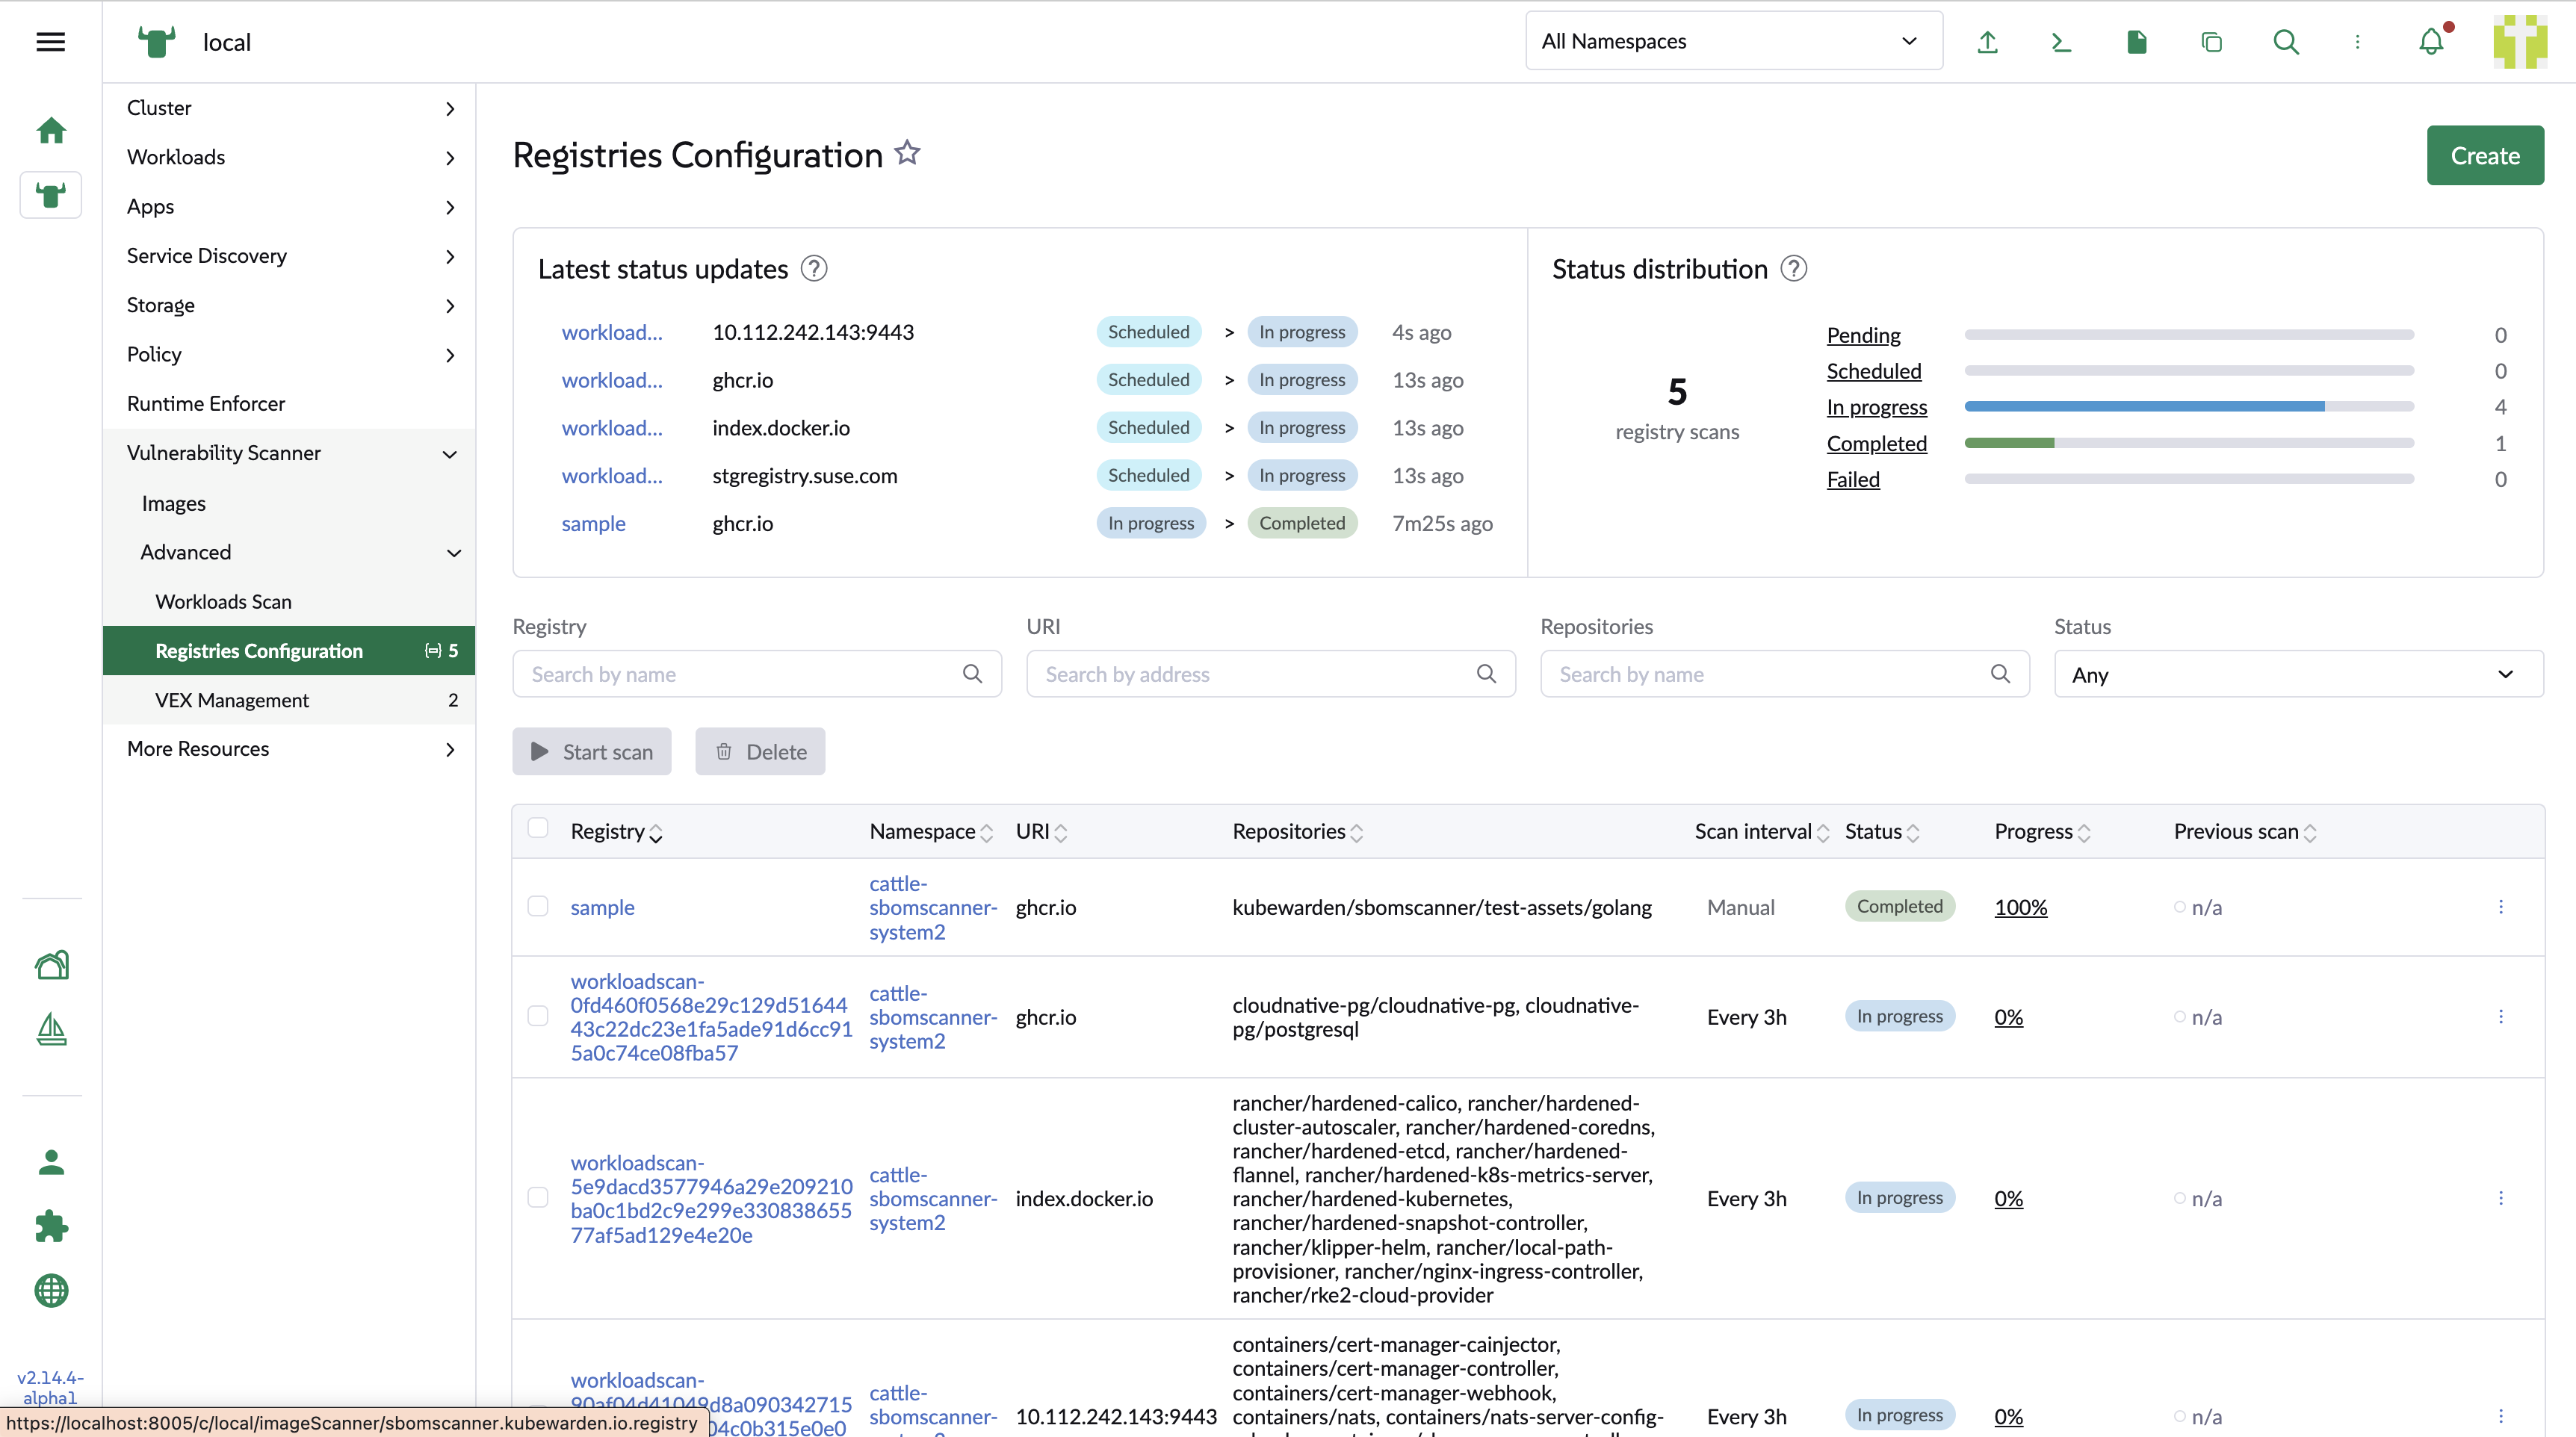
Task: Open the cluster management barn icon
Action: [51, 965]
